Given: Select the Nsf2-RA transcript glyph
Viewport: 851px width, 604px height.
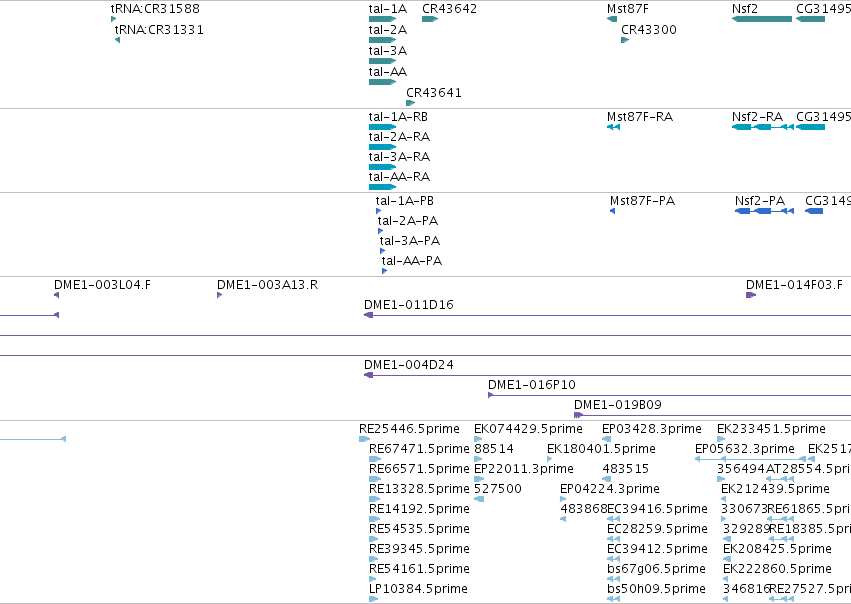Looking at the screenshot, I should tap(763, 127).
